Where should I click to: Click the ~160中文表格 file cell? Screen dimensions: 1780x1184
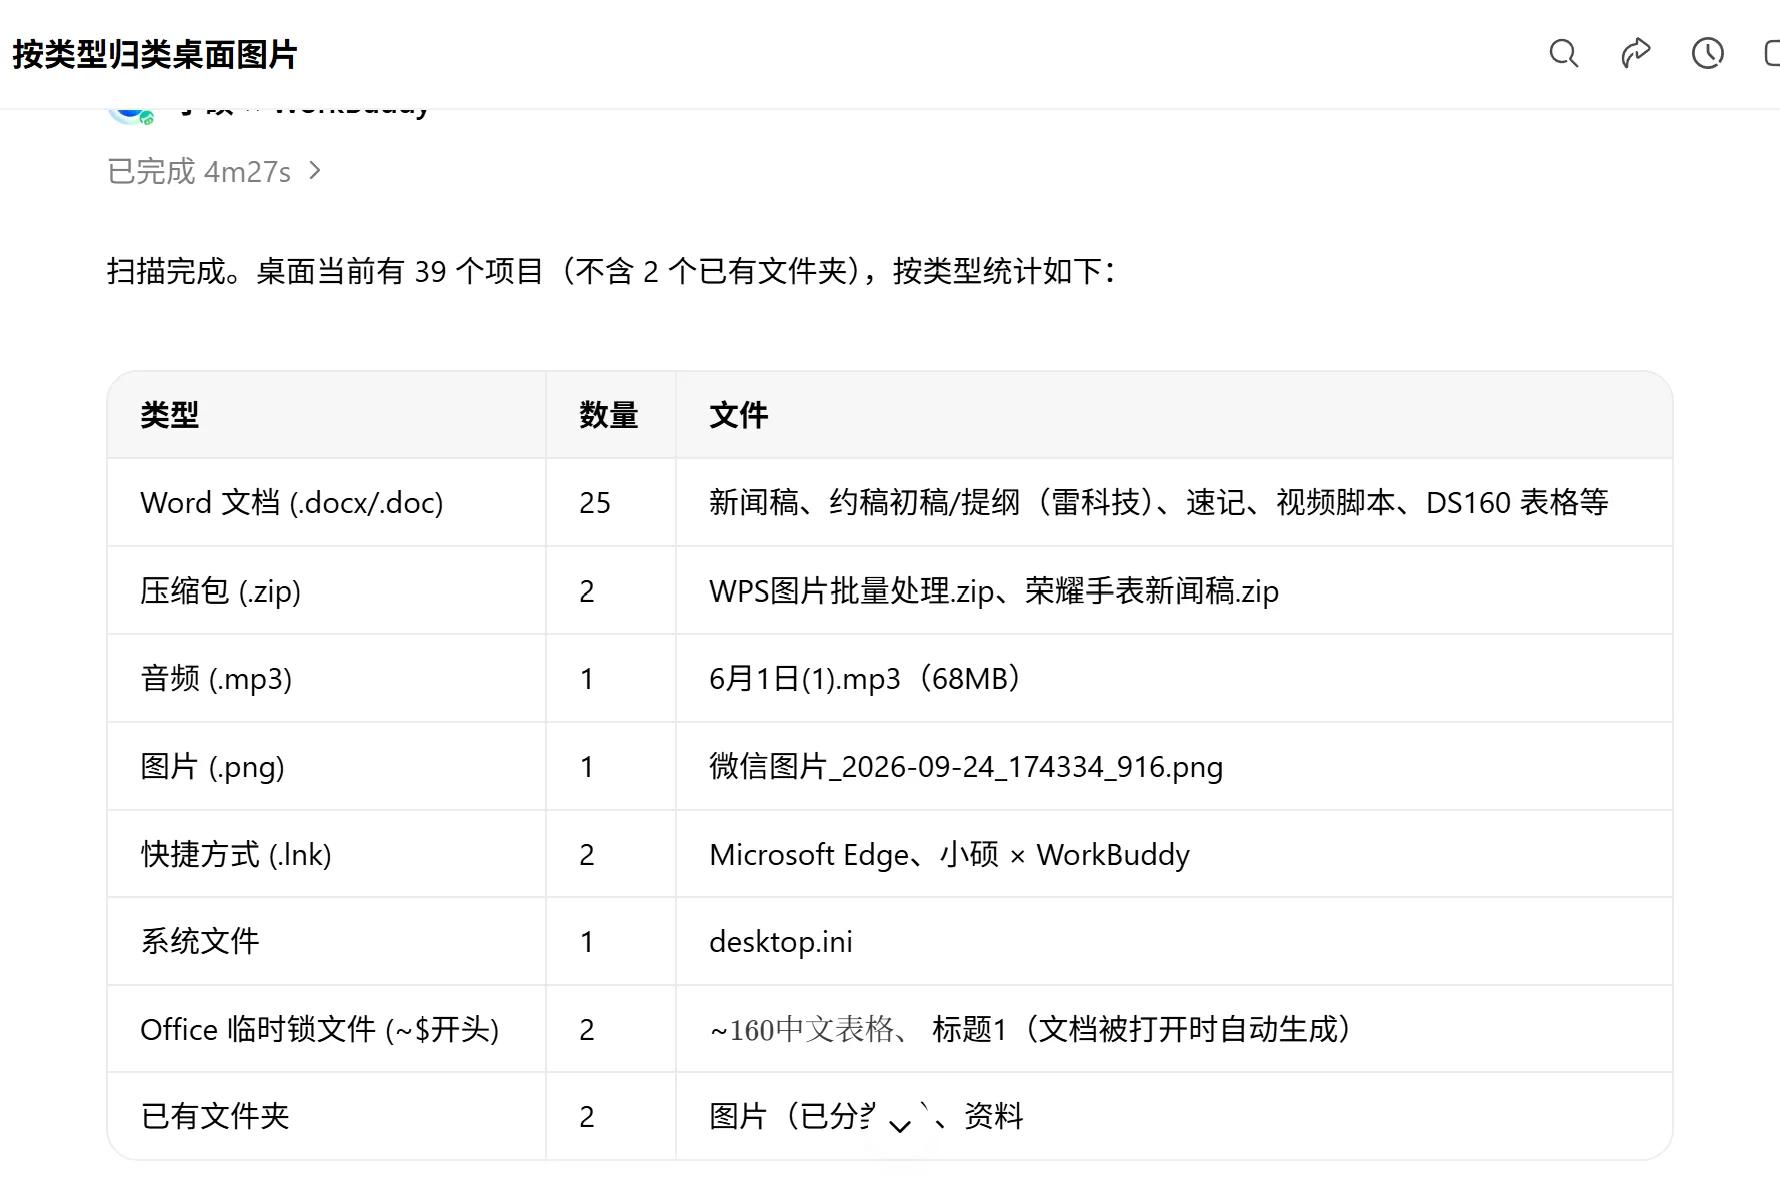point(1174,1029)
